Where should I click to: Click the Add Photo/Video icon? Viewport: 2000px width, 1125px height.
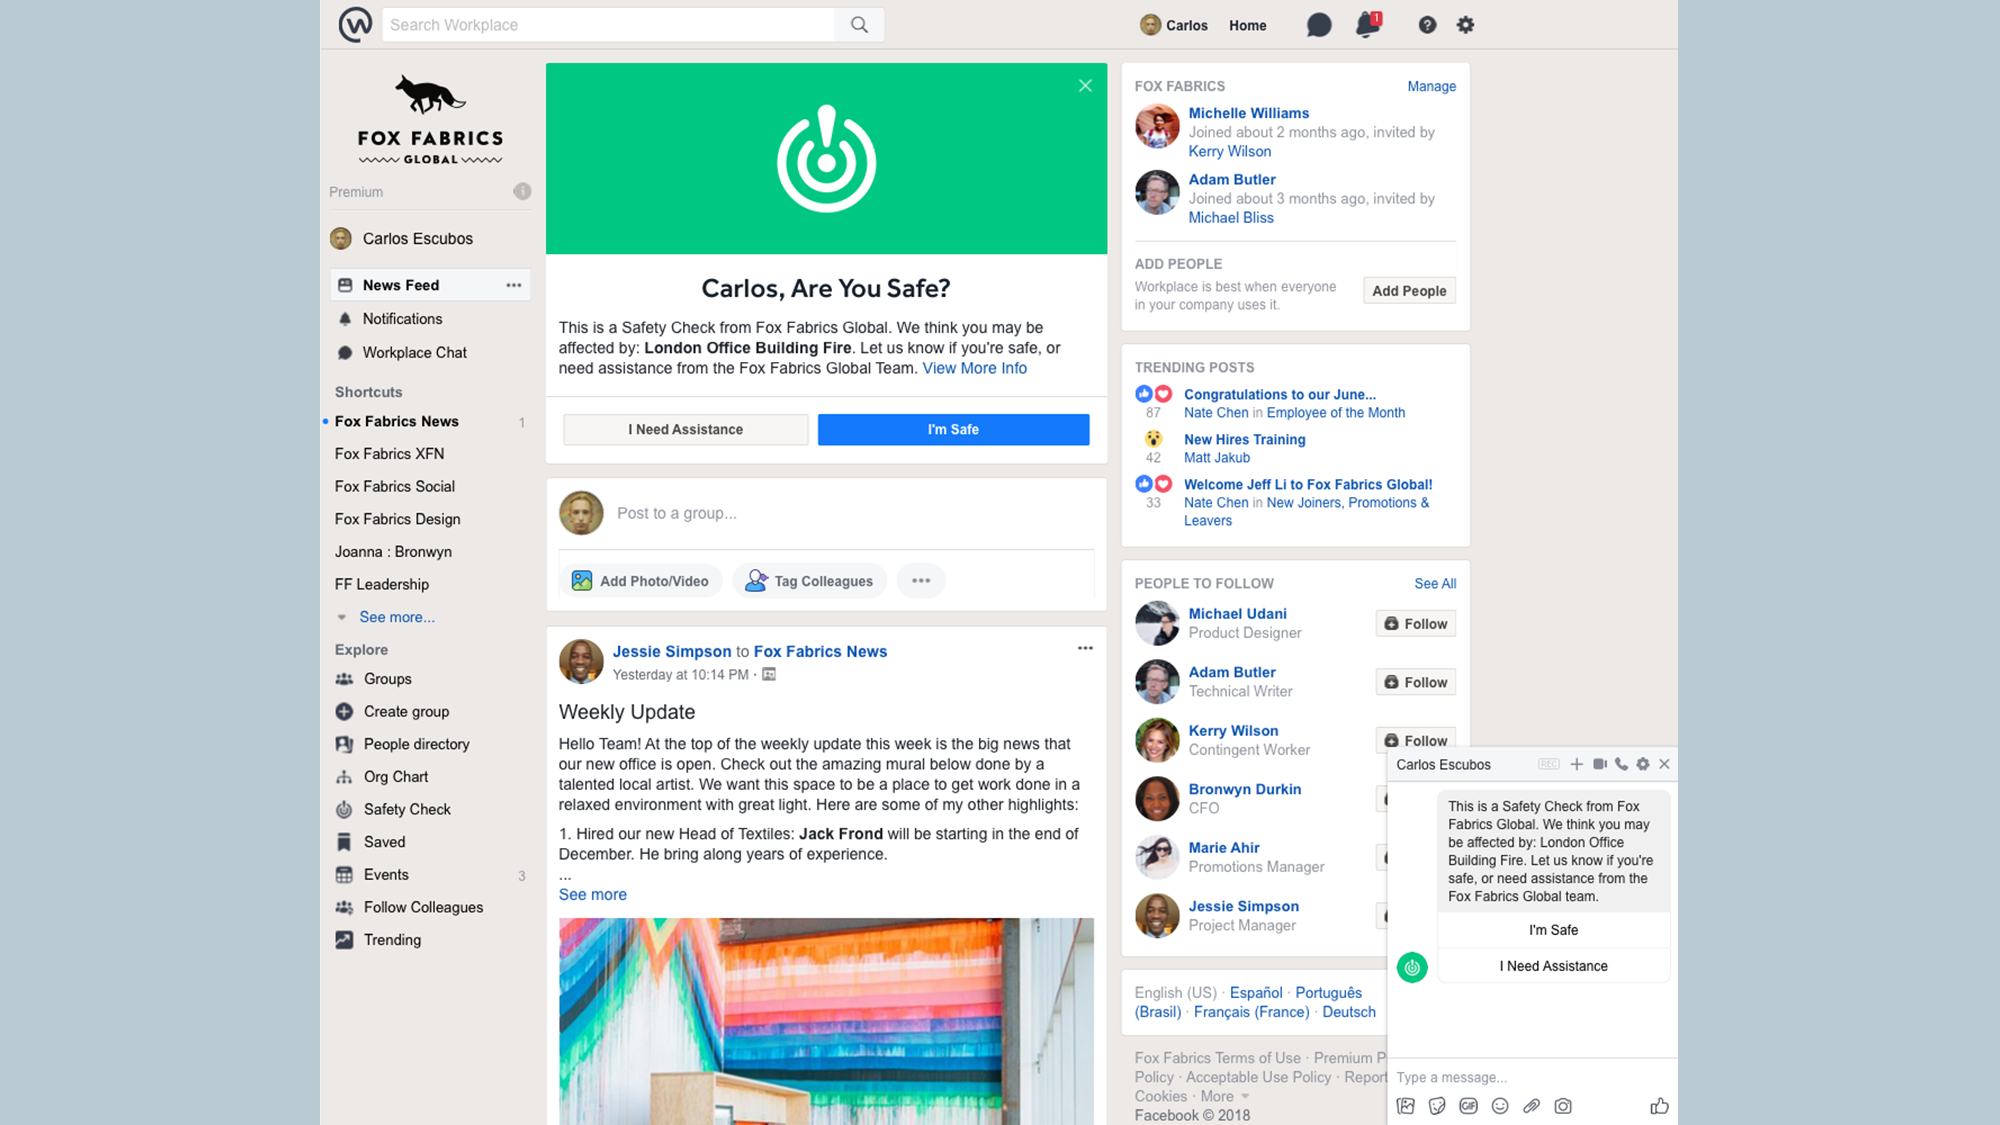[582, 581]
